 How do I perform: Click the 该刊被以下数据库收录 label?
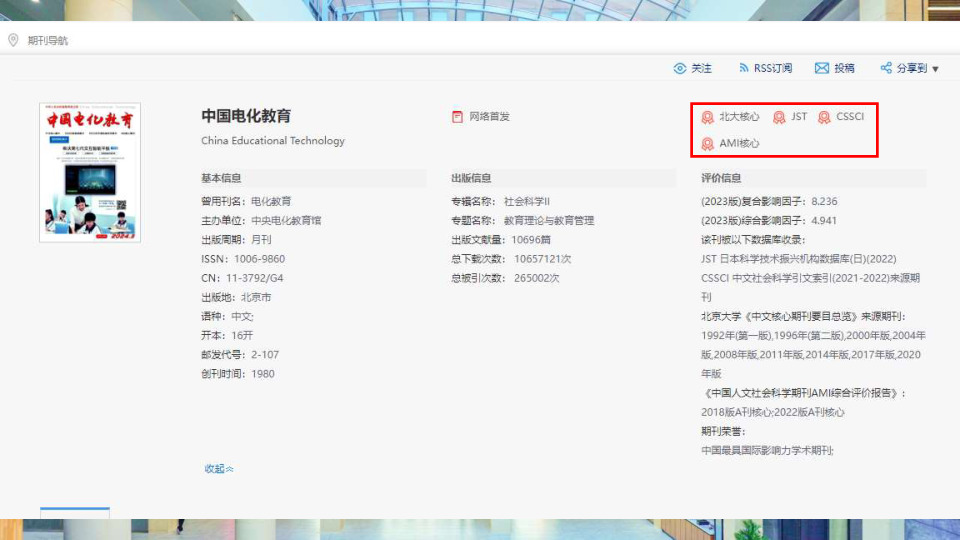click(753, 239)
